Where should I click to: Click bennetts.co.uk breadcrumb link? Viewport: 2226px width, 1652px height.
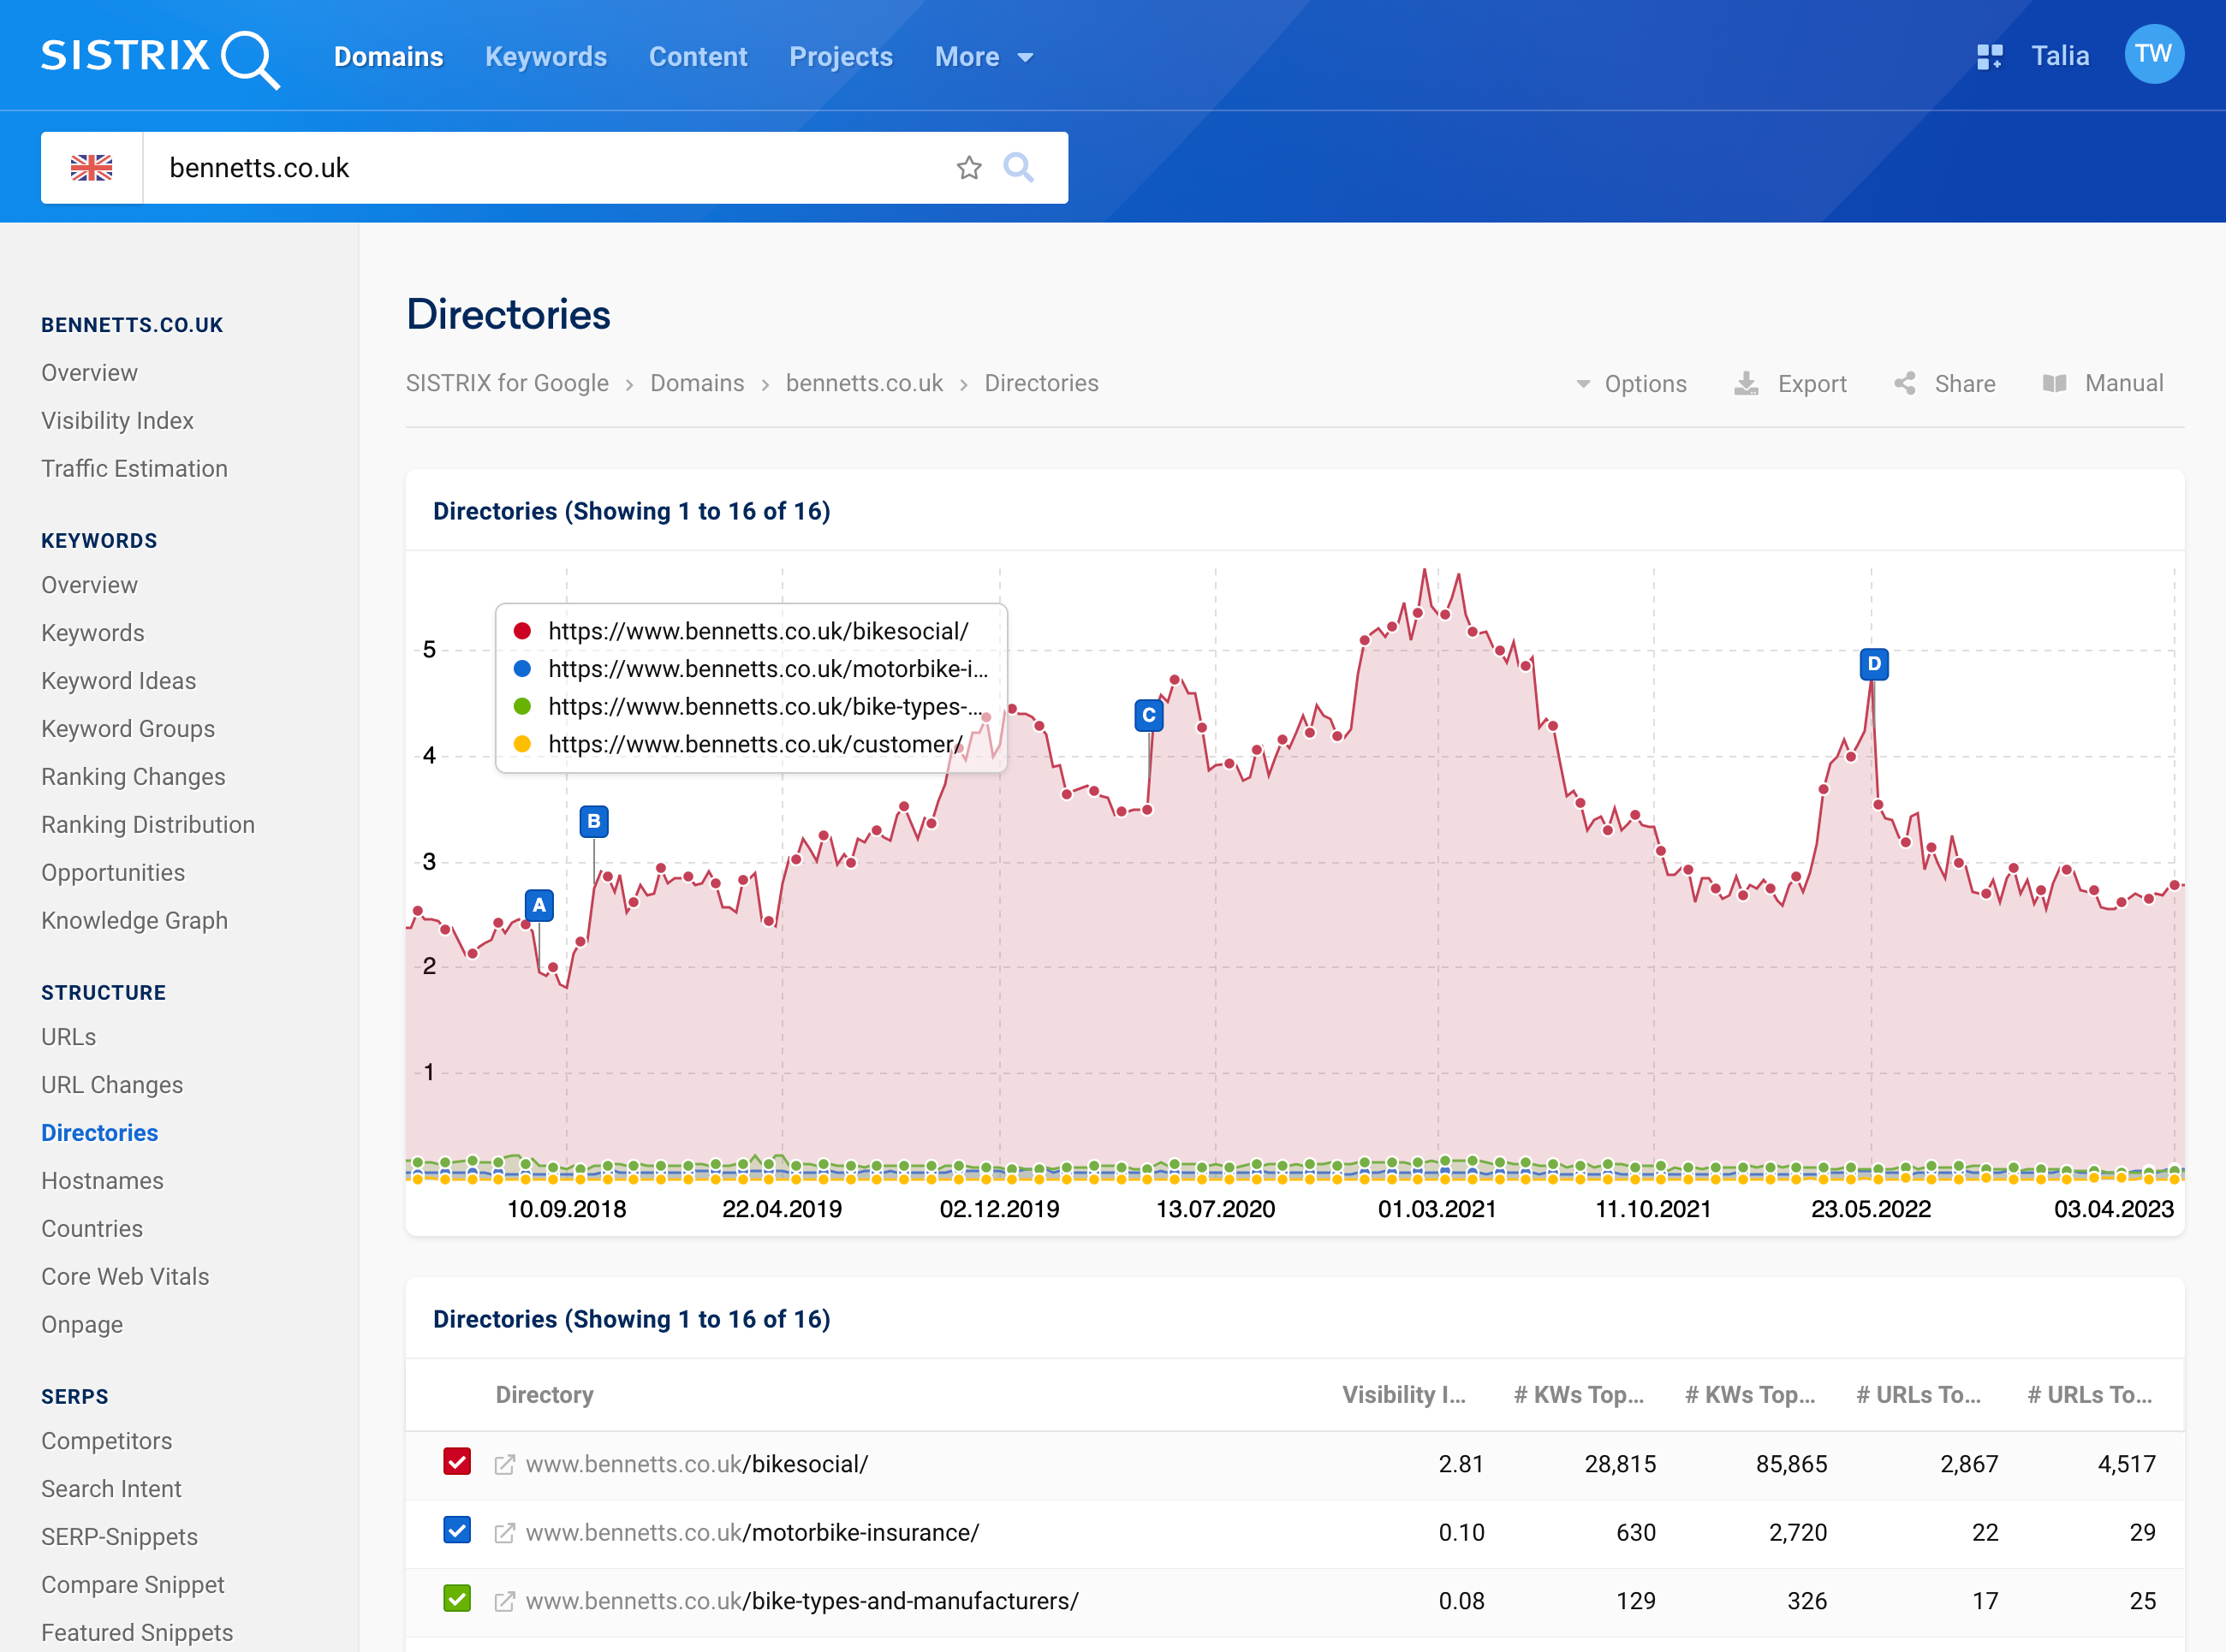point(864,383)
